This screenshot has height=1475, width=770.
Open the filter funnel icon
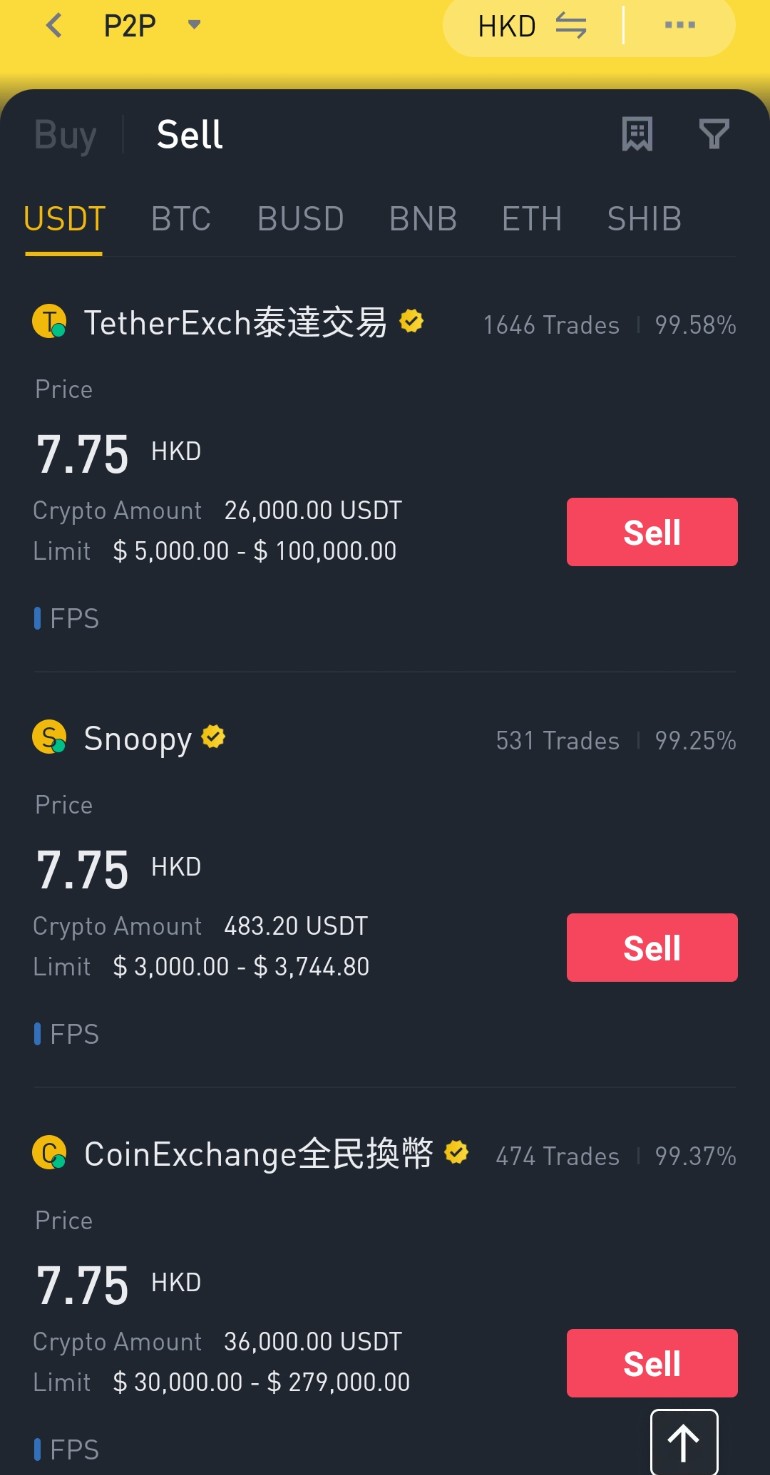[x=714, y=134]
